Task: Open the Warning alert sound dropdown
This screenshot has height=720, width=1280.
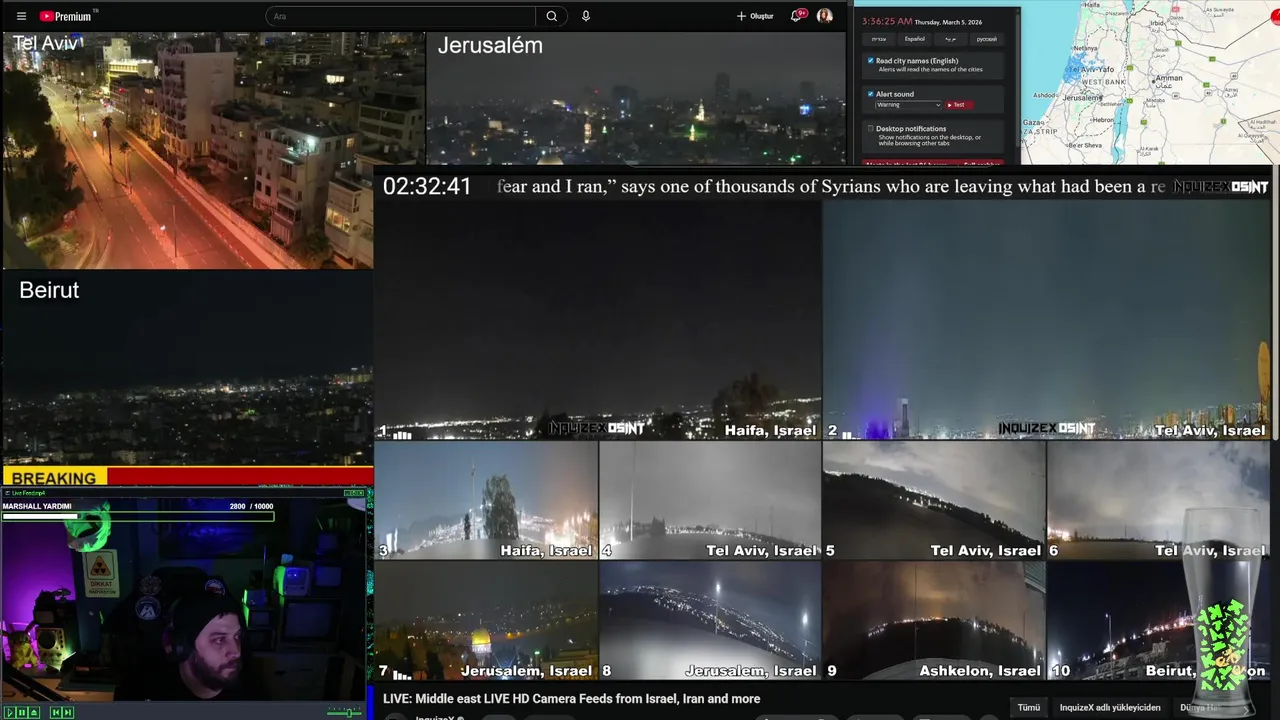Action: 908,105
